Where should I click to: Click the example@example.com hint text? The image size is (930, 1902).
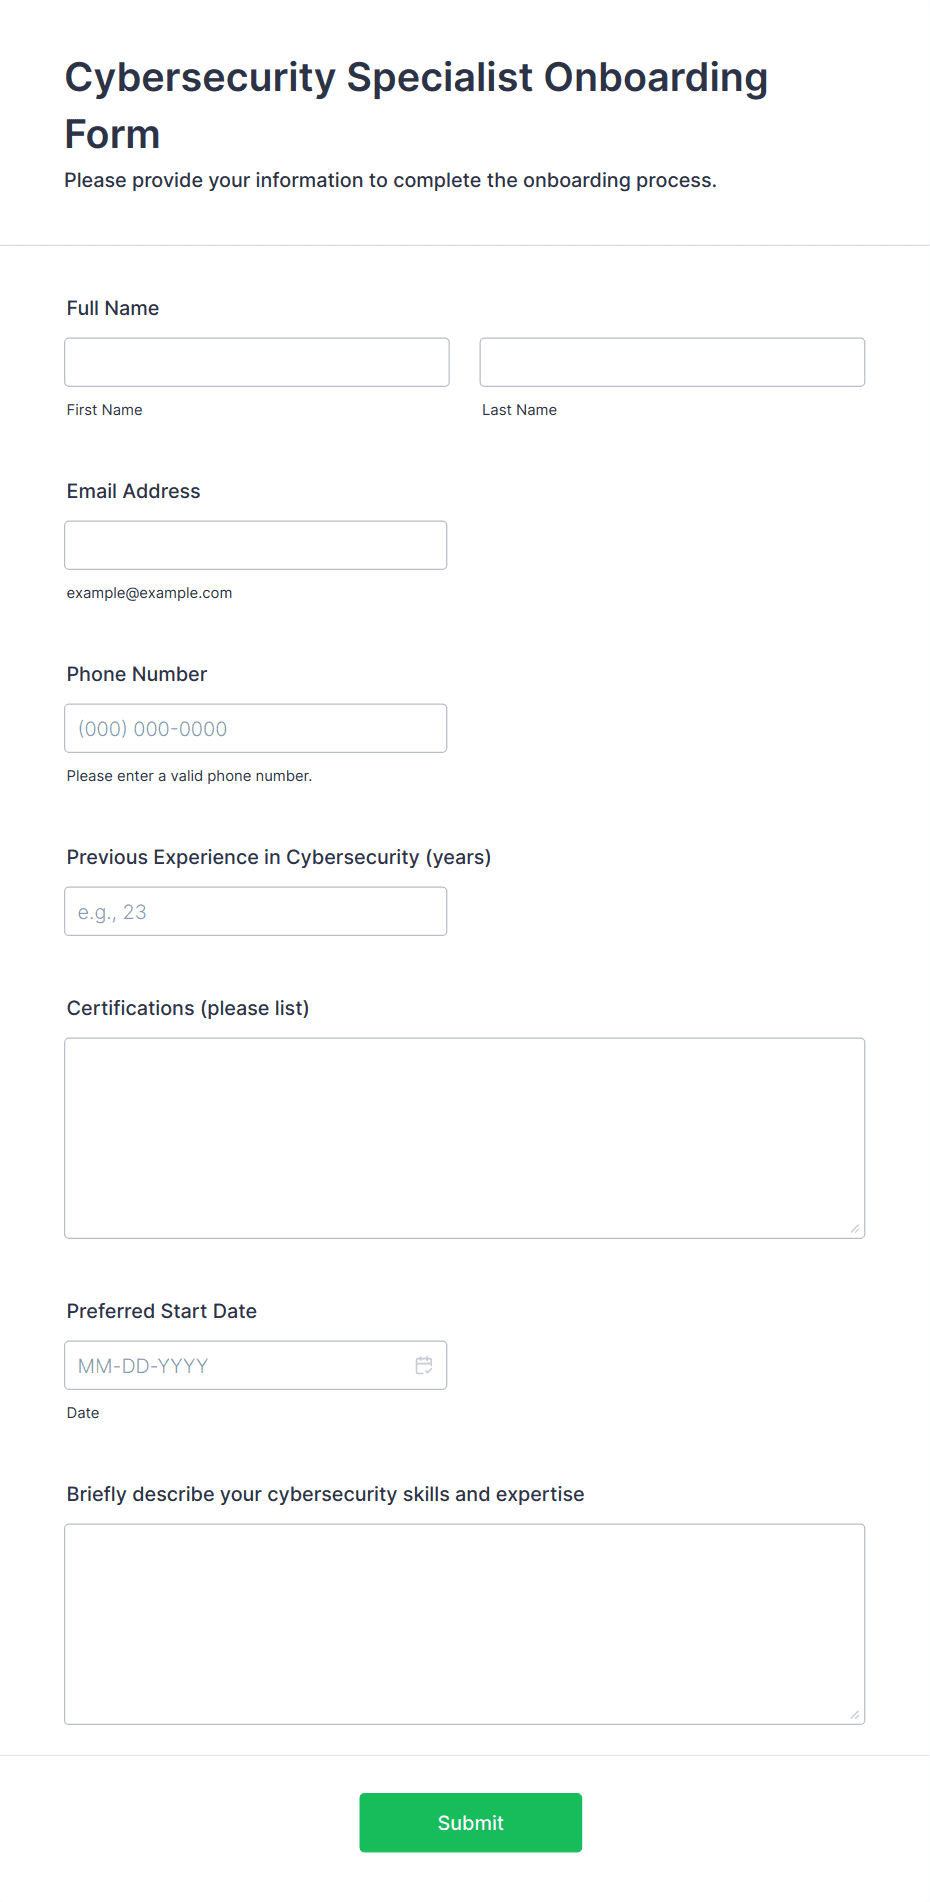tap(150, 593)
